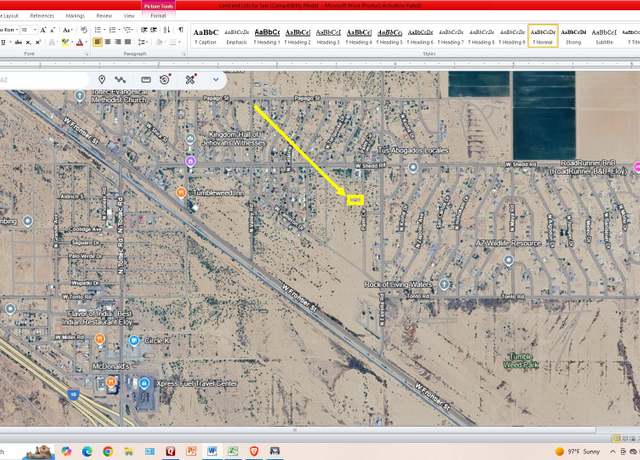Viewport: 640px width, 460px height.
Task: Open the bullet library dropdown arrow
Action: pyautogui.click(x=103, y=30)
